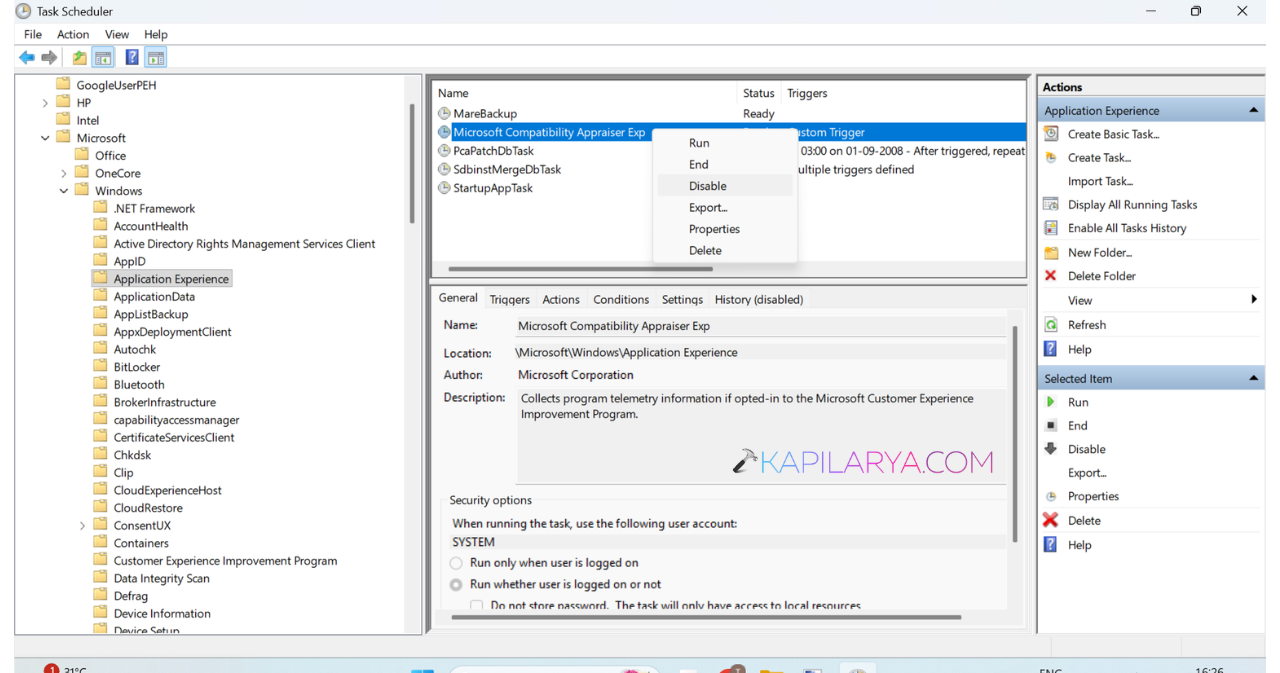1280x673 pixels.
Task: Collapse the Application Experience actions section
Action: pyautogui.click(x=1253, y=111)
